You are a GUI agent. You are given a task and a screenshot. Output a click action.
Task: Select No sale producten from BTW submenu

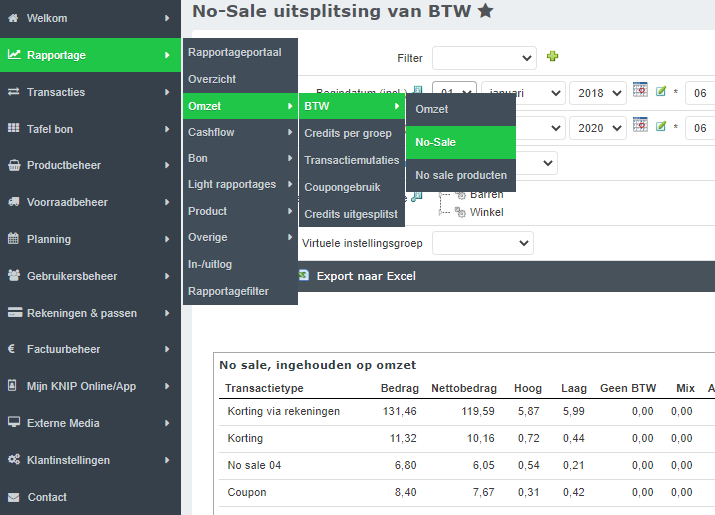(x=460, y=175)
